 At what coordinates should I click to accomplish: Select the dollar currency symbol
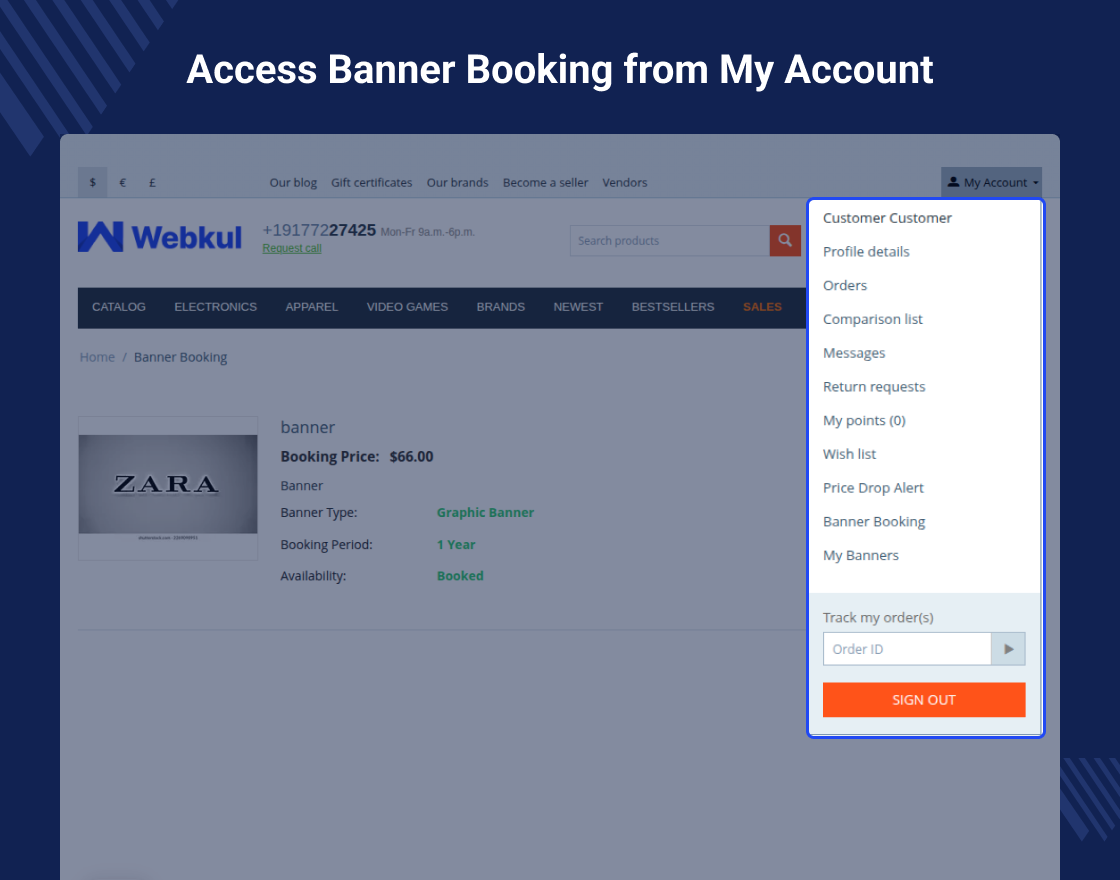(x=93, y=183)
